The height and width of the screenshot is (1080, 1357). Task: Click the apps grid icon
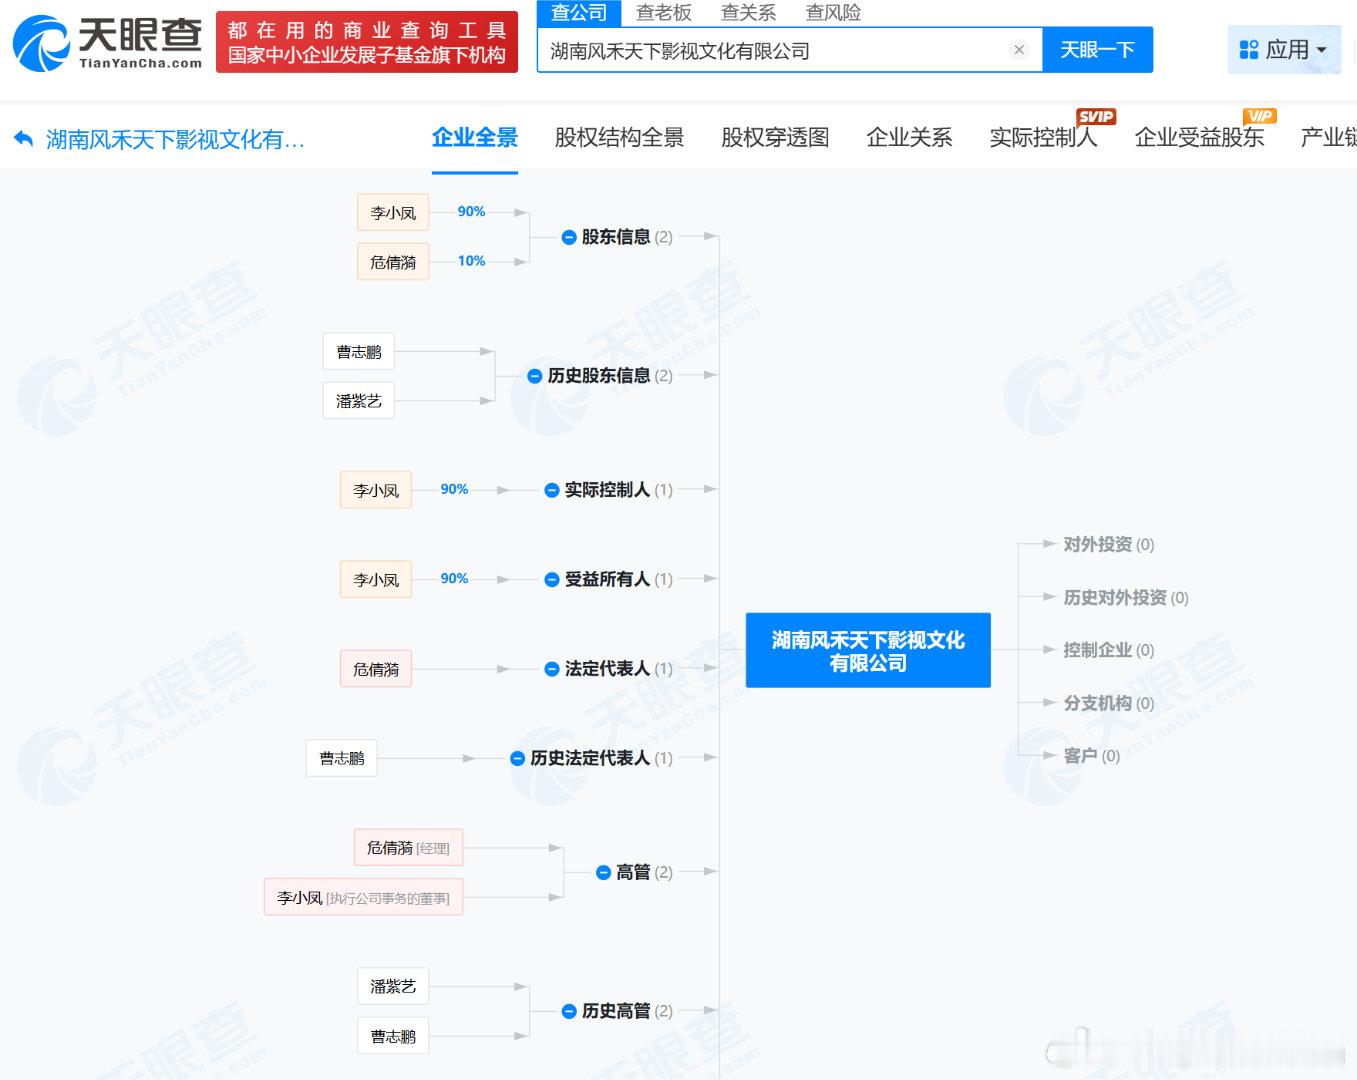tap(1249, 50)
